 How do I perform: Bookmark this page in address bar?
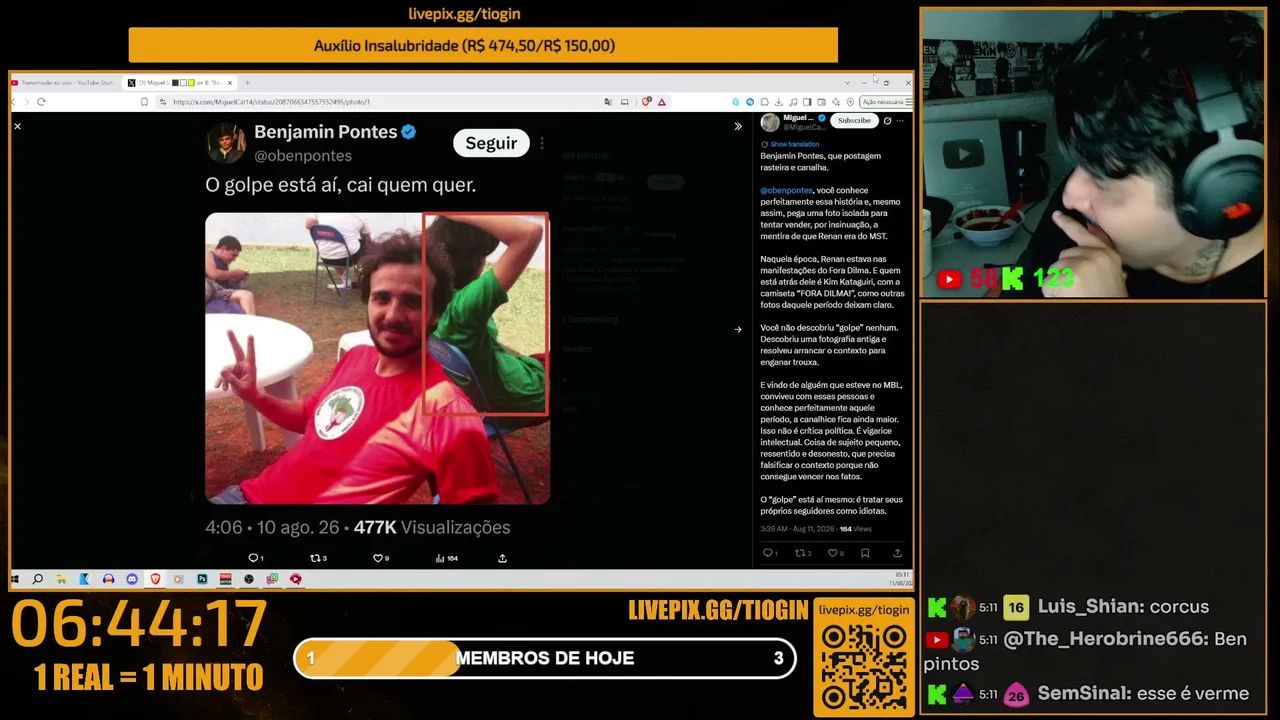pyautogui.click(x=144, y=101)
